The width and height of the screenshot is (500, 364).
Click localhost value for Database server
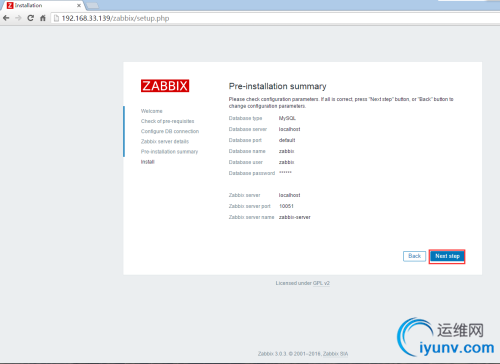tap(289, 129)
